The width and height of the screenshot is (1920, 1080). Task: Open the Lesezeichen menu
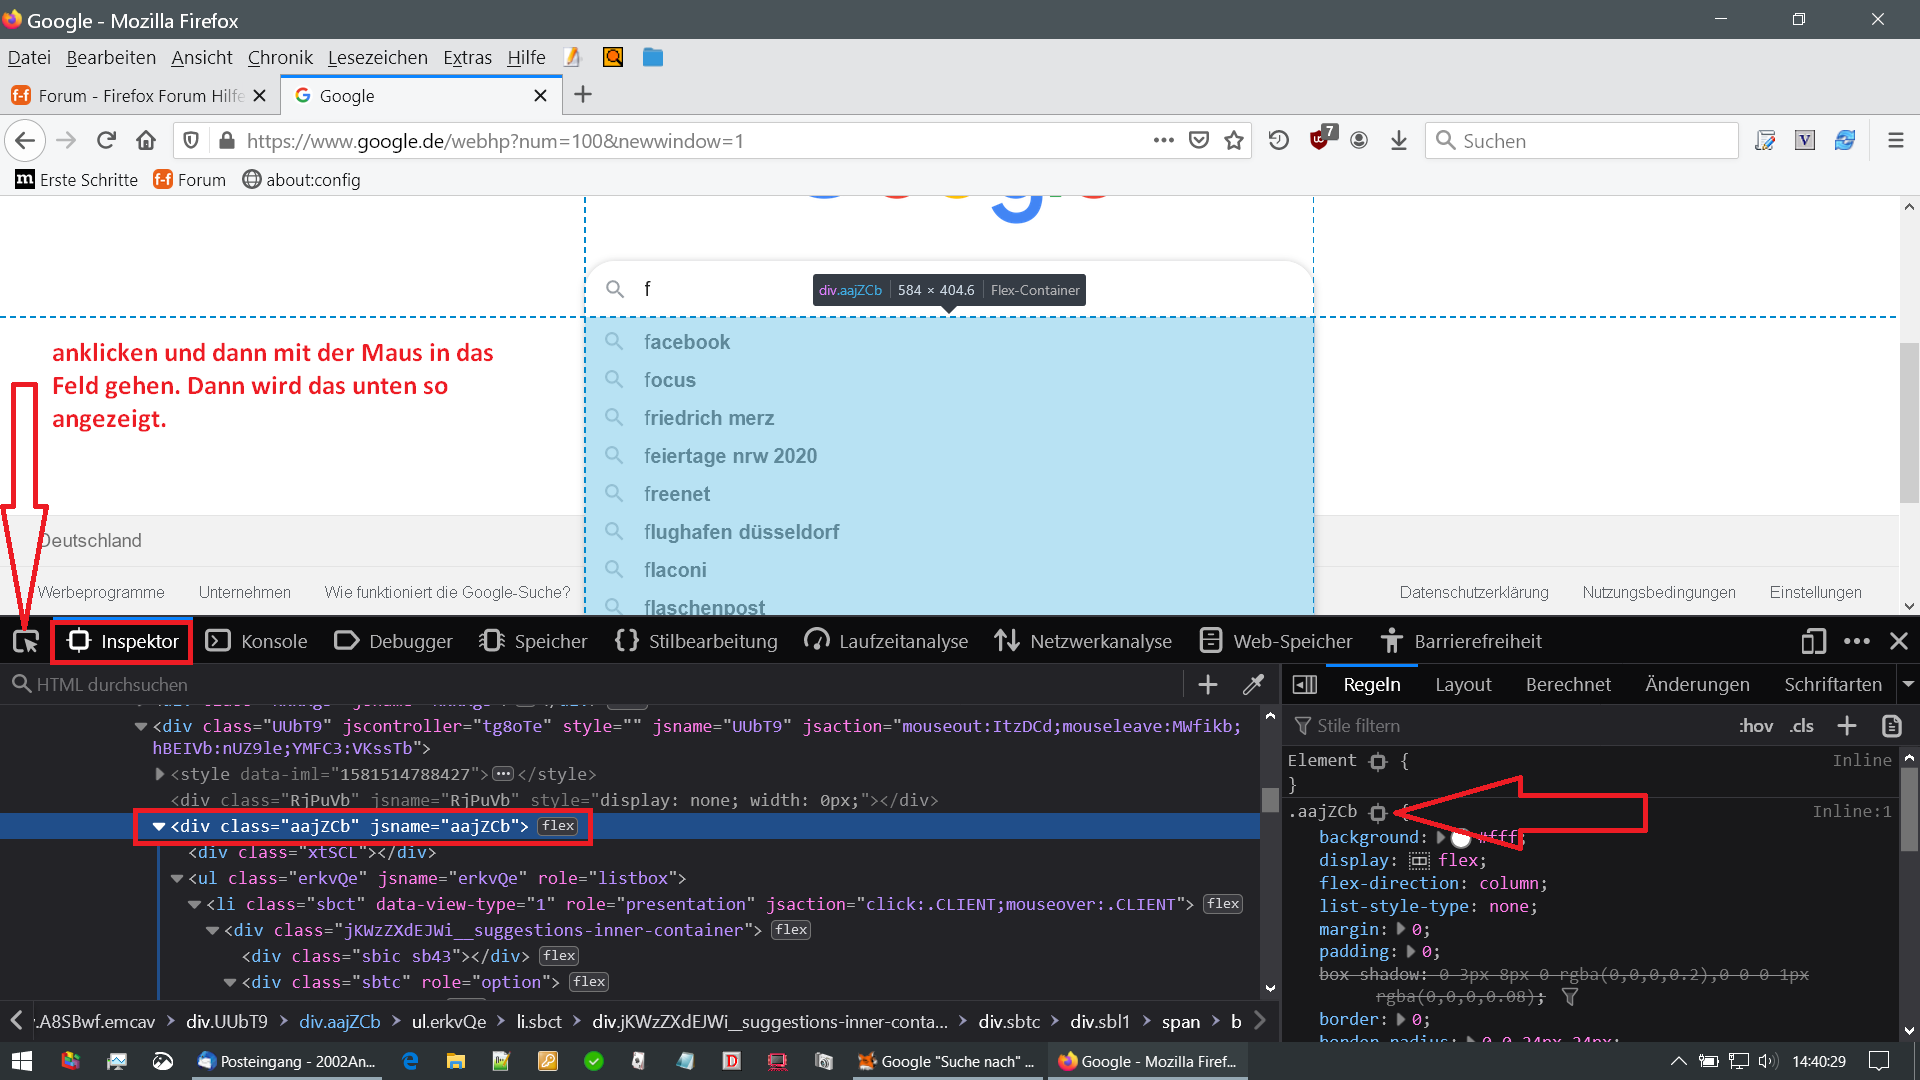point(377,57)
